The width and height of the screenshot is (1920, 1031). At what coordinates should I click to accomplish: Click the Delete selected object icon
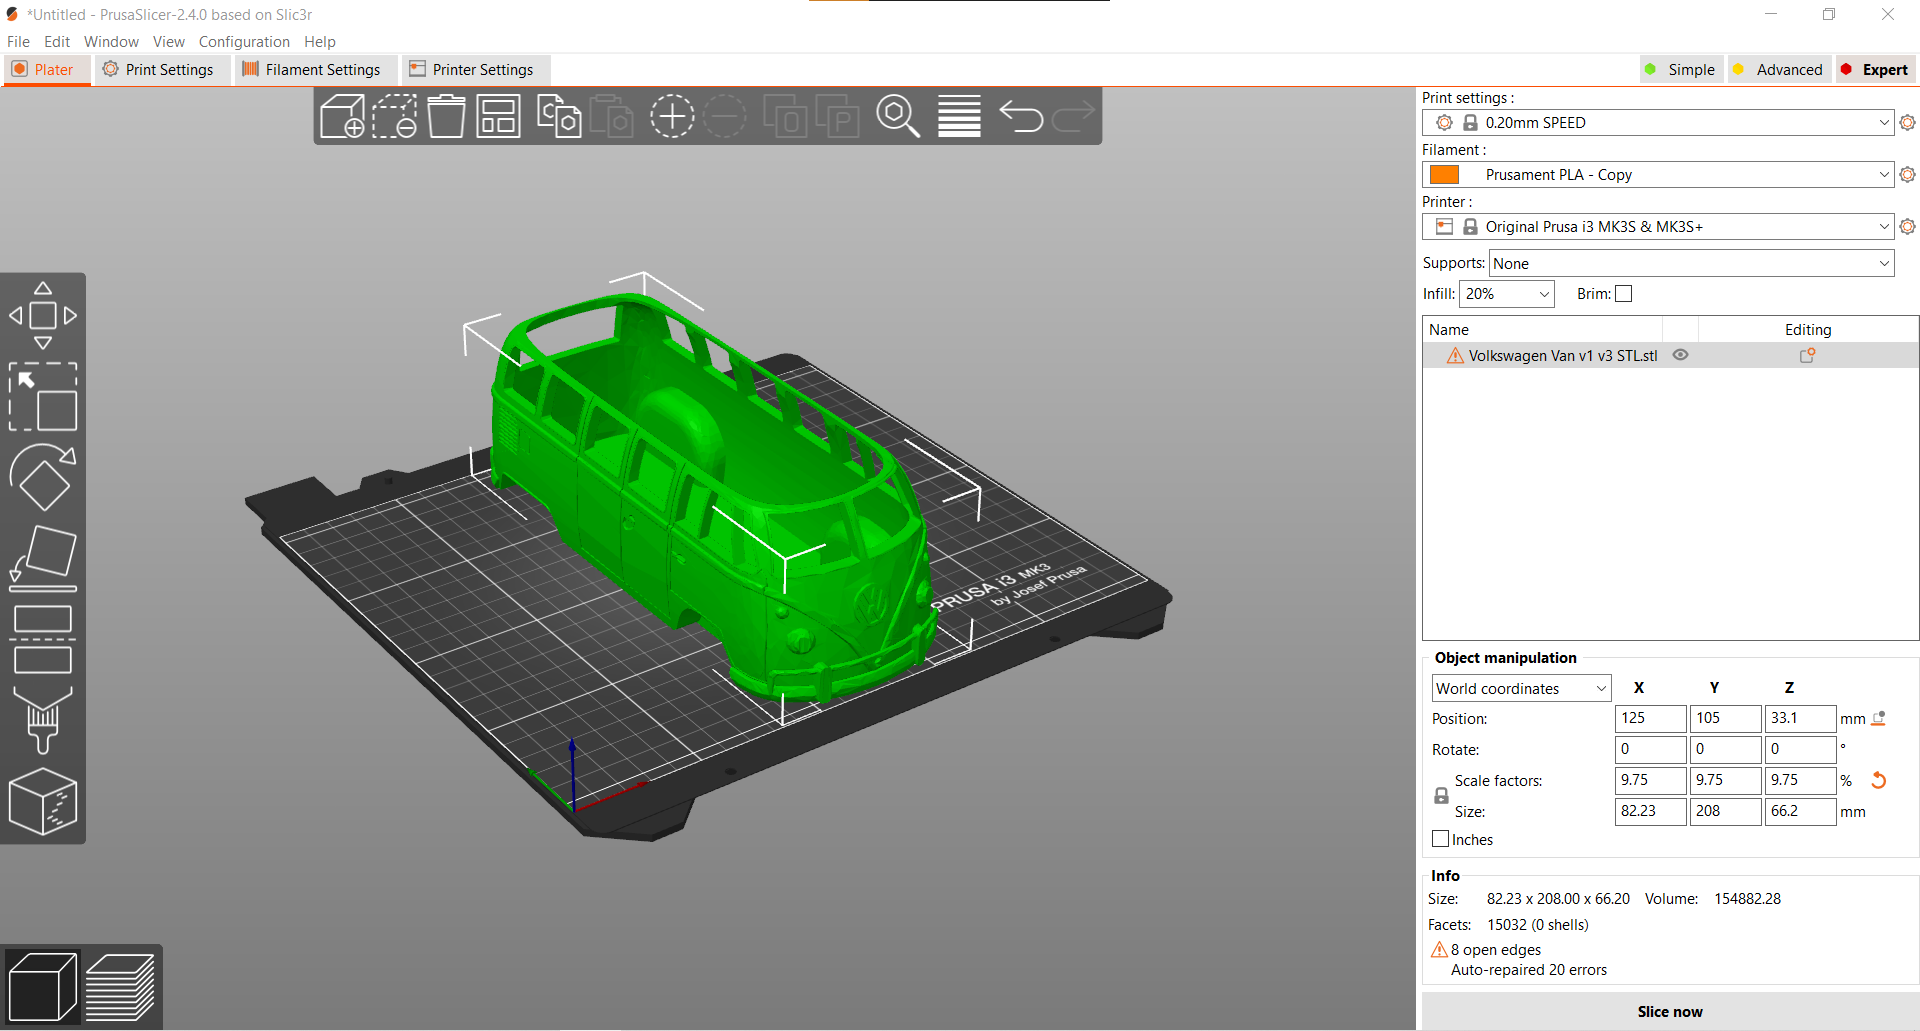pos(395,117)
